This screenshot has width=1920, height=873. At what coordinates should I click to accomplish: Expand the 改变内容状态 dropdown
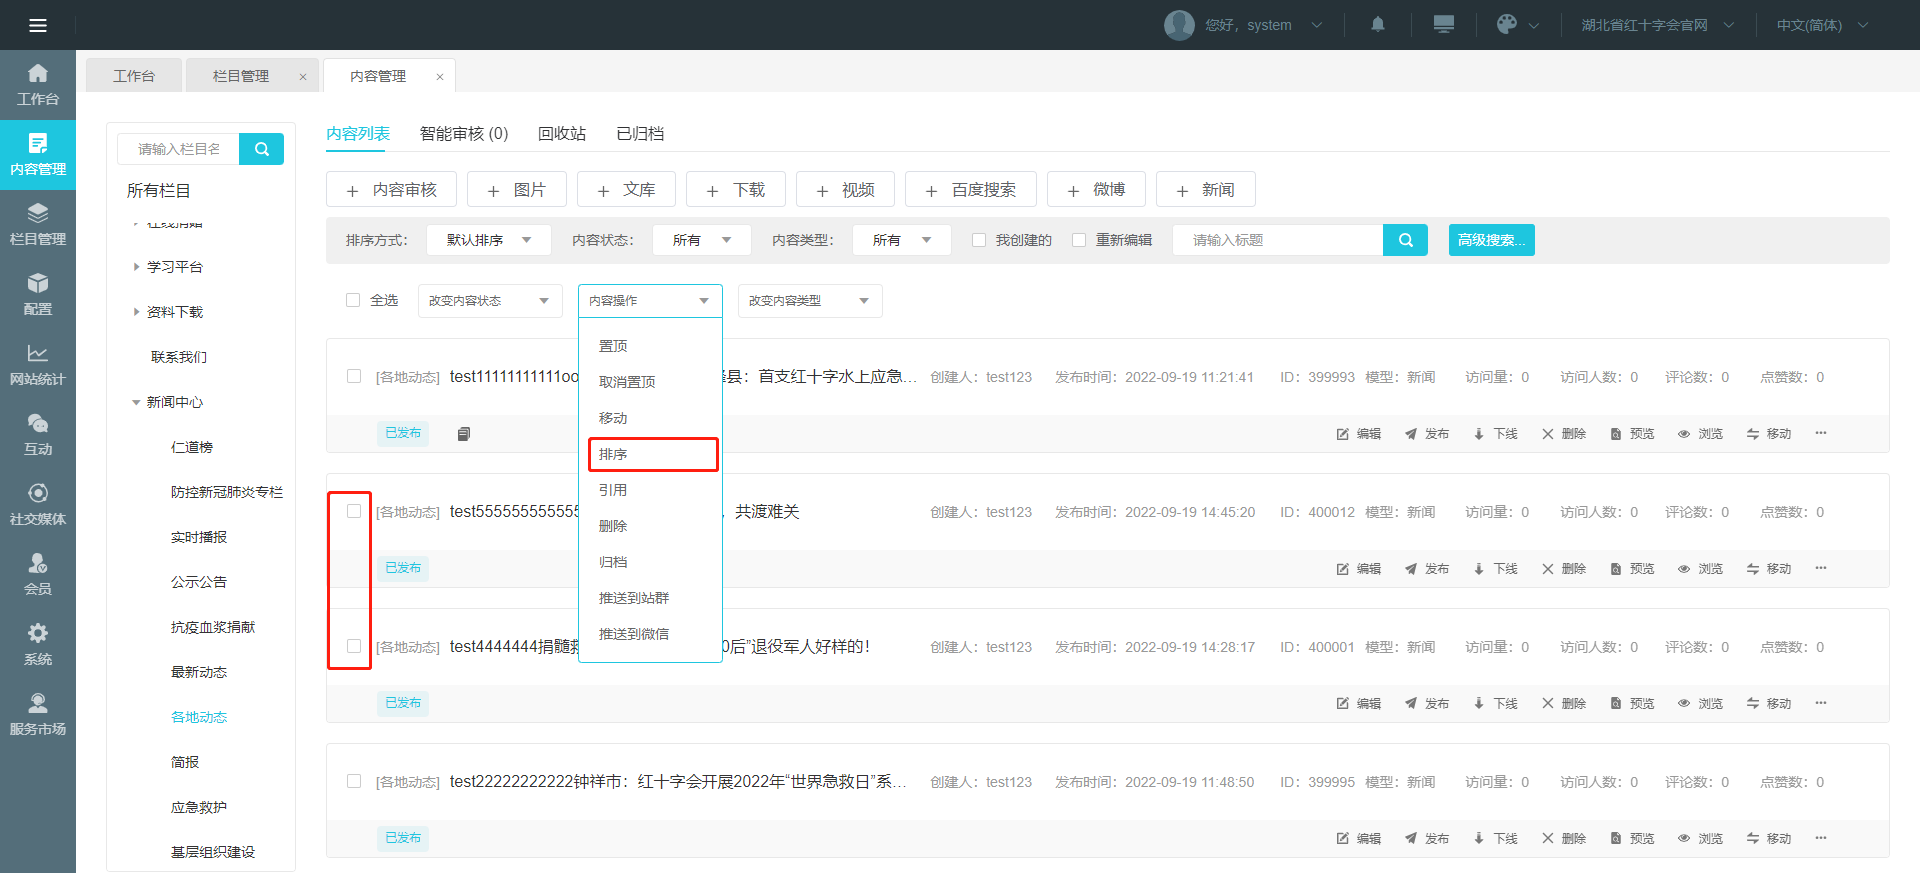[488, 301]
